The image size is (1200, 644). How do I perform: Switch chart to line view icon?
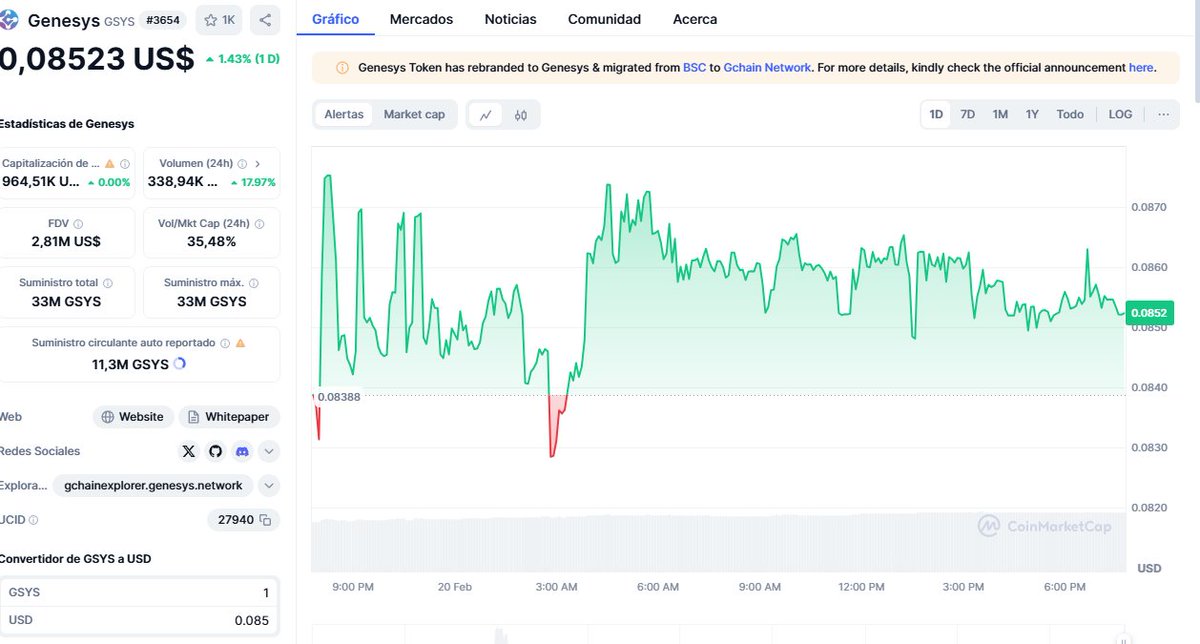point(485,115)
